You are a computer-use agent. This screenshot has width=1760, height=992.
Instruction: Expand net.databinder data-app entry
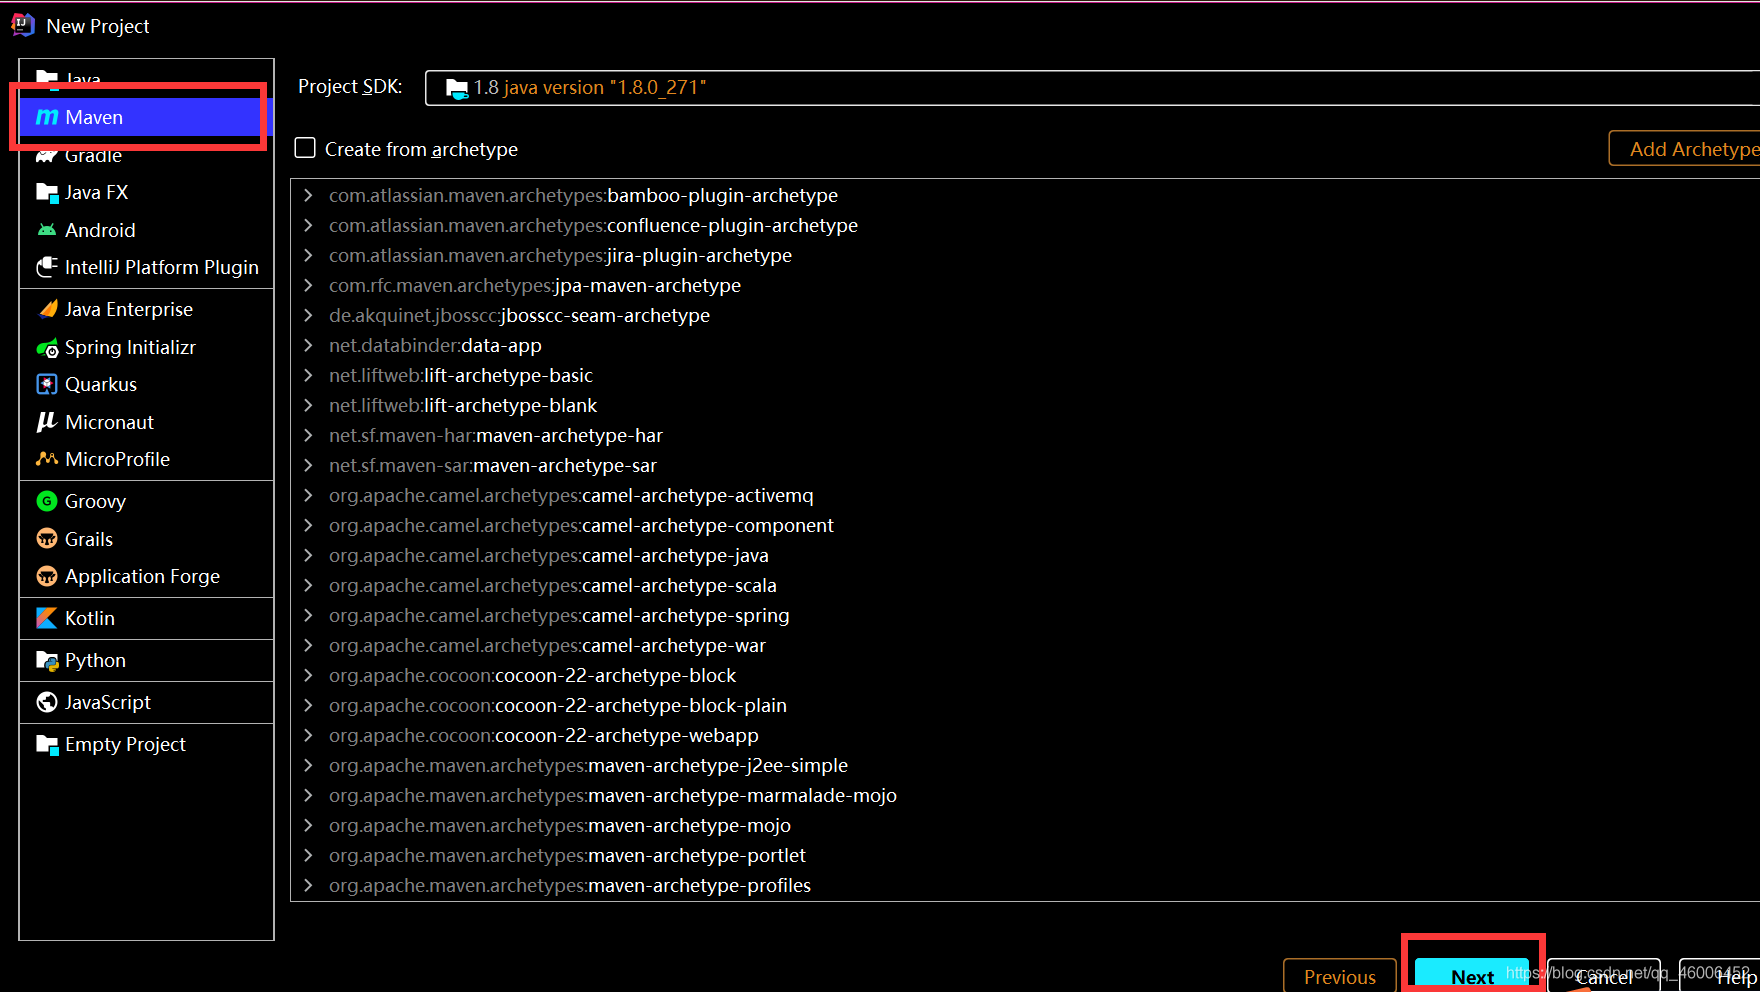[x=308, y=345]
